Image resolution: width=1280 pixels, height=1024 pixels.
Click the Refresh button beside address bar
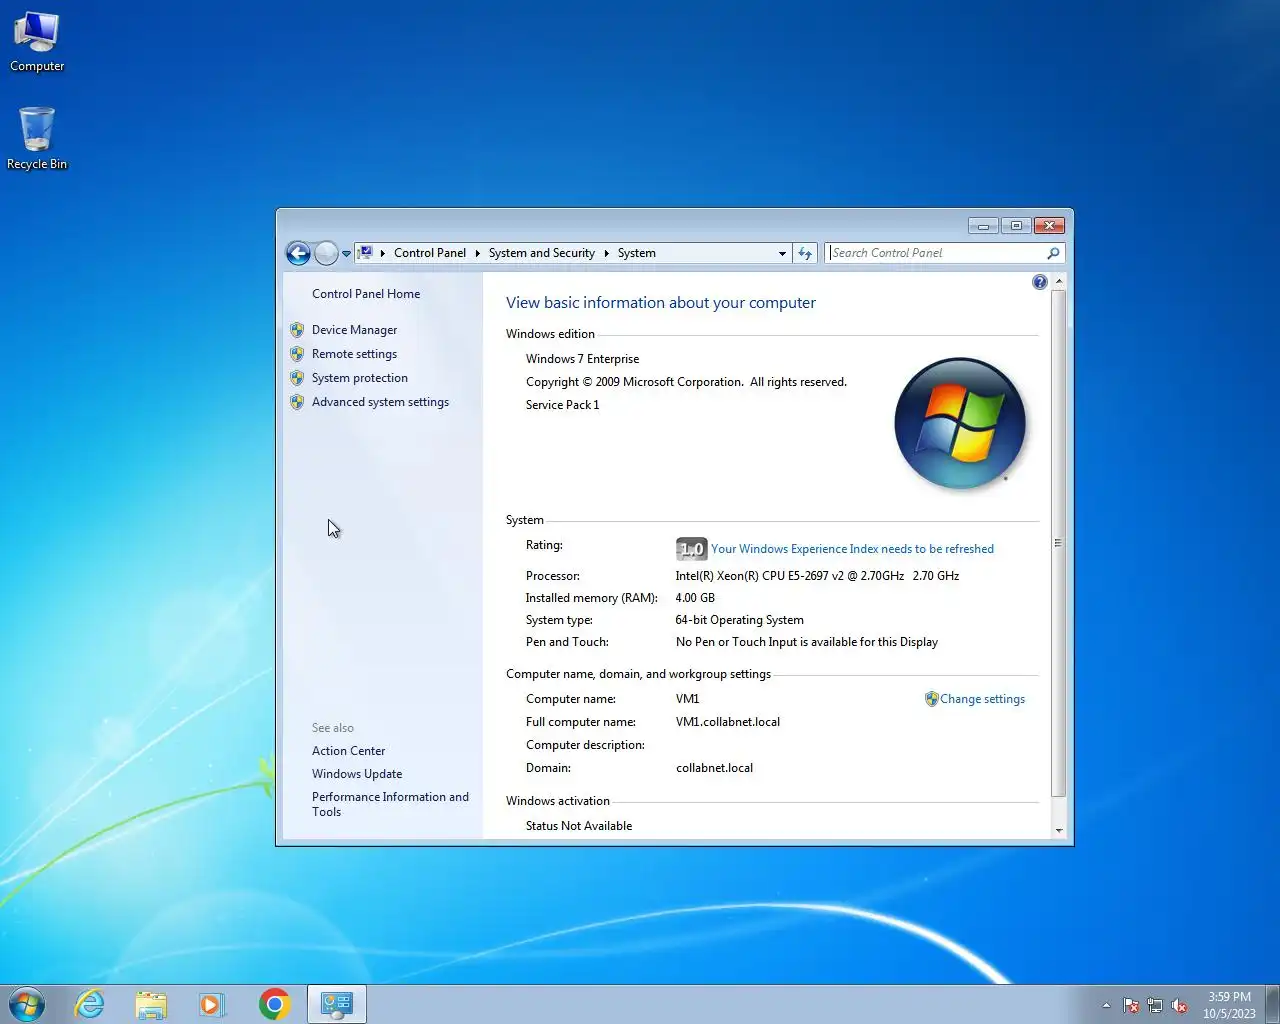(805, 254)
